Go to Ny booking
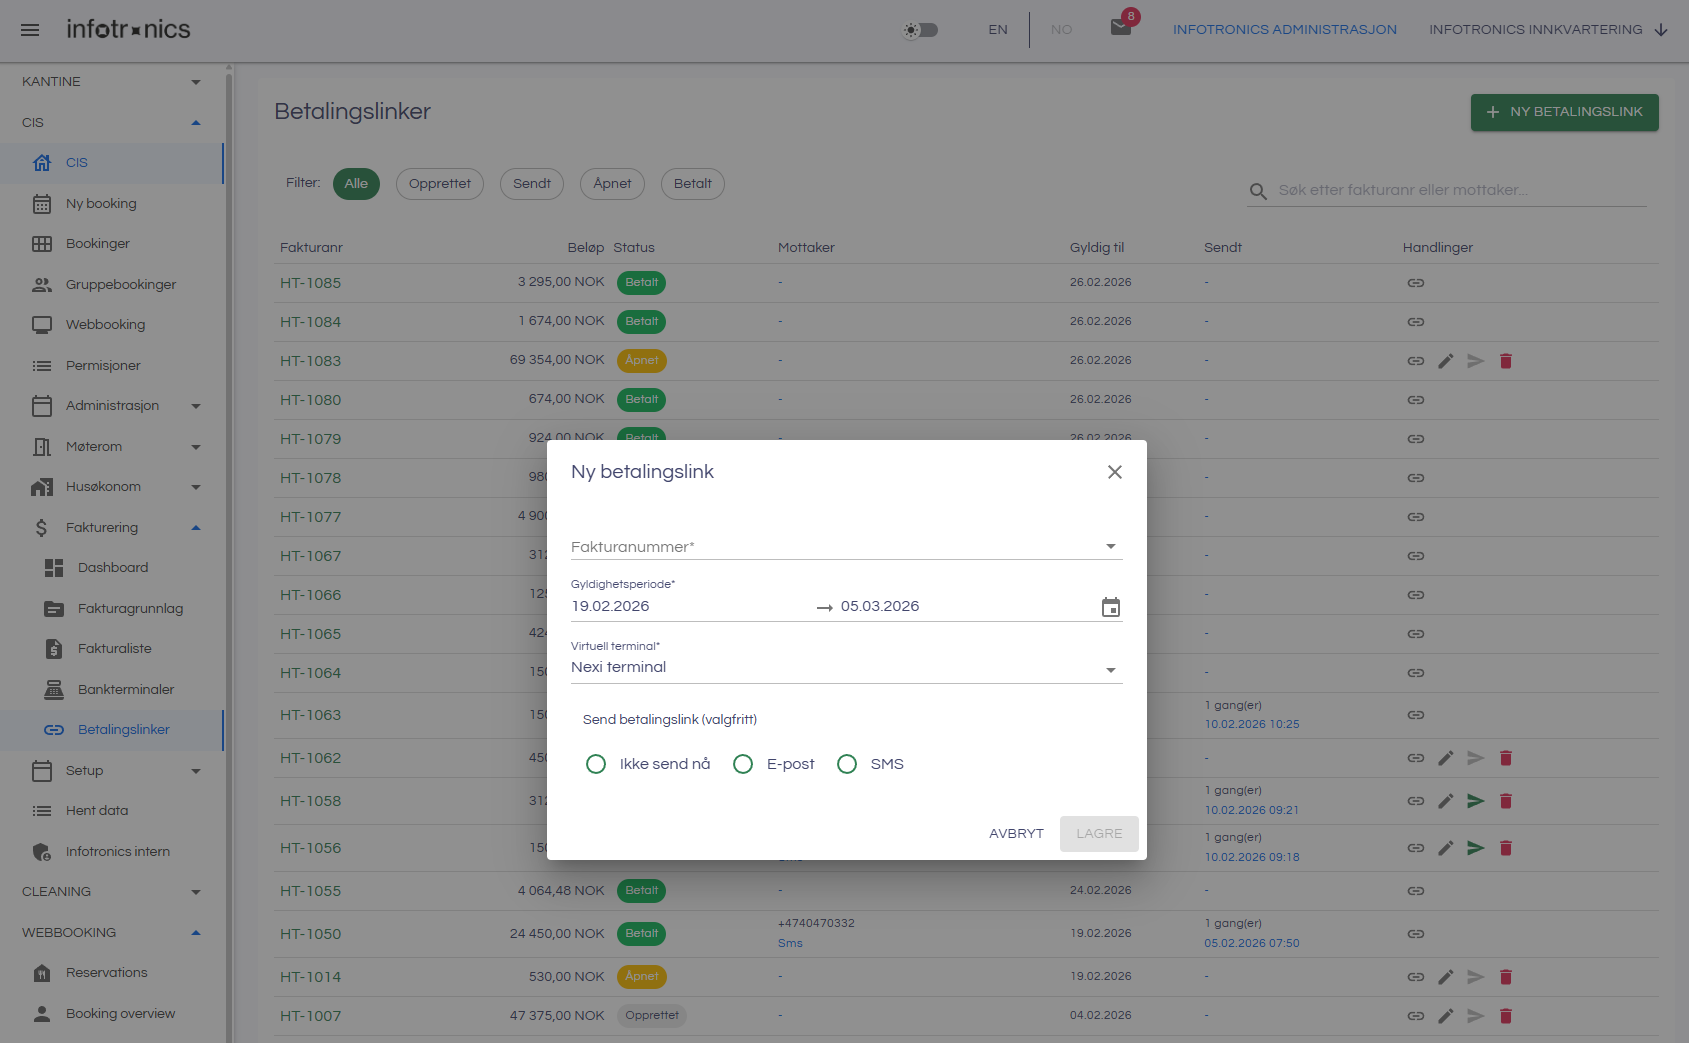1689x1043 pixels. pos(111,204)
